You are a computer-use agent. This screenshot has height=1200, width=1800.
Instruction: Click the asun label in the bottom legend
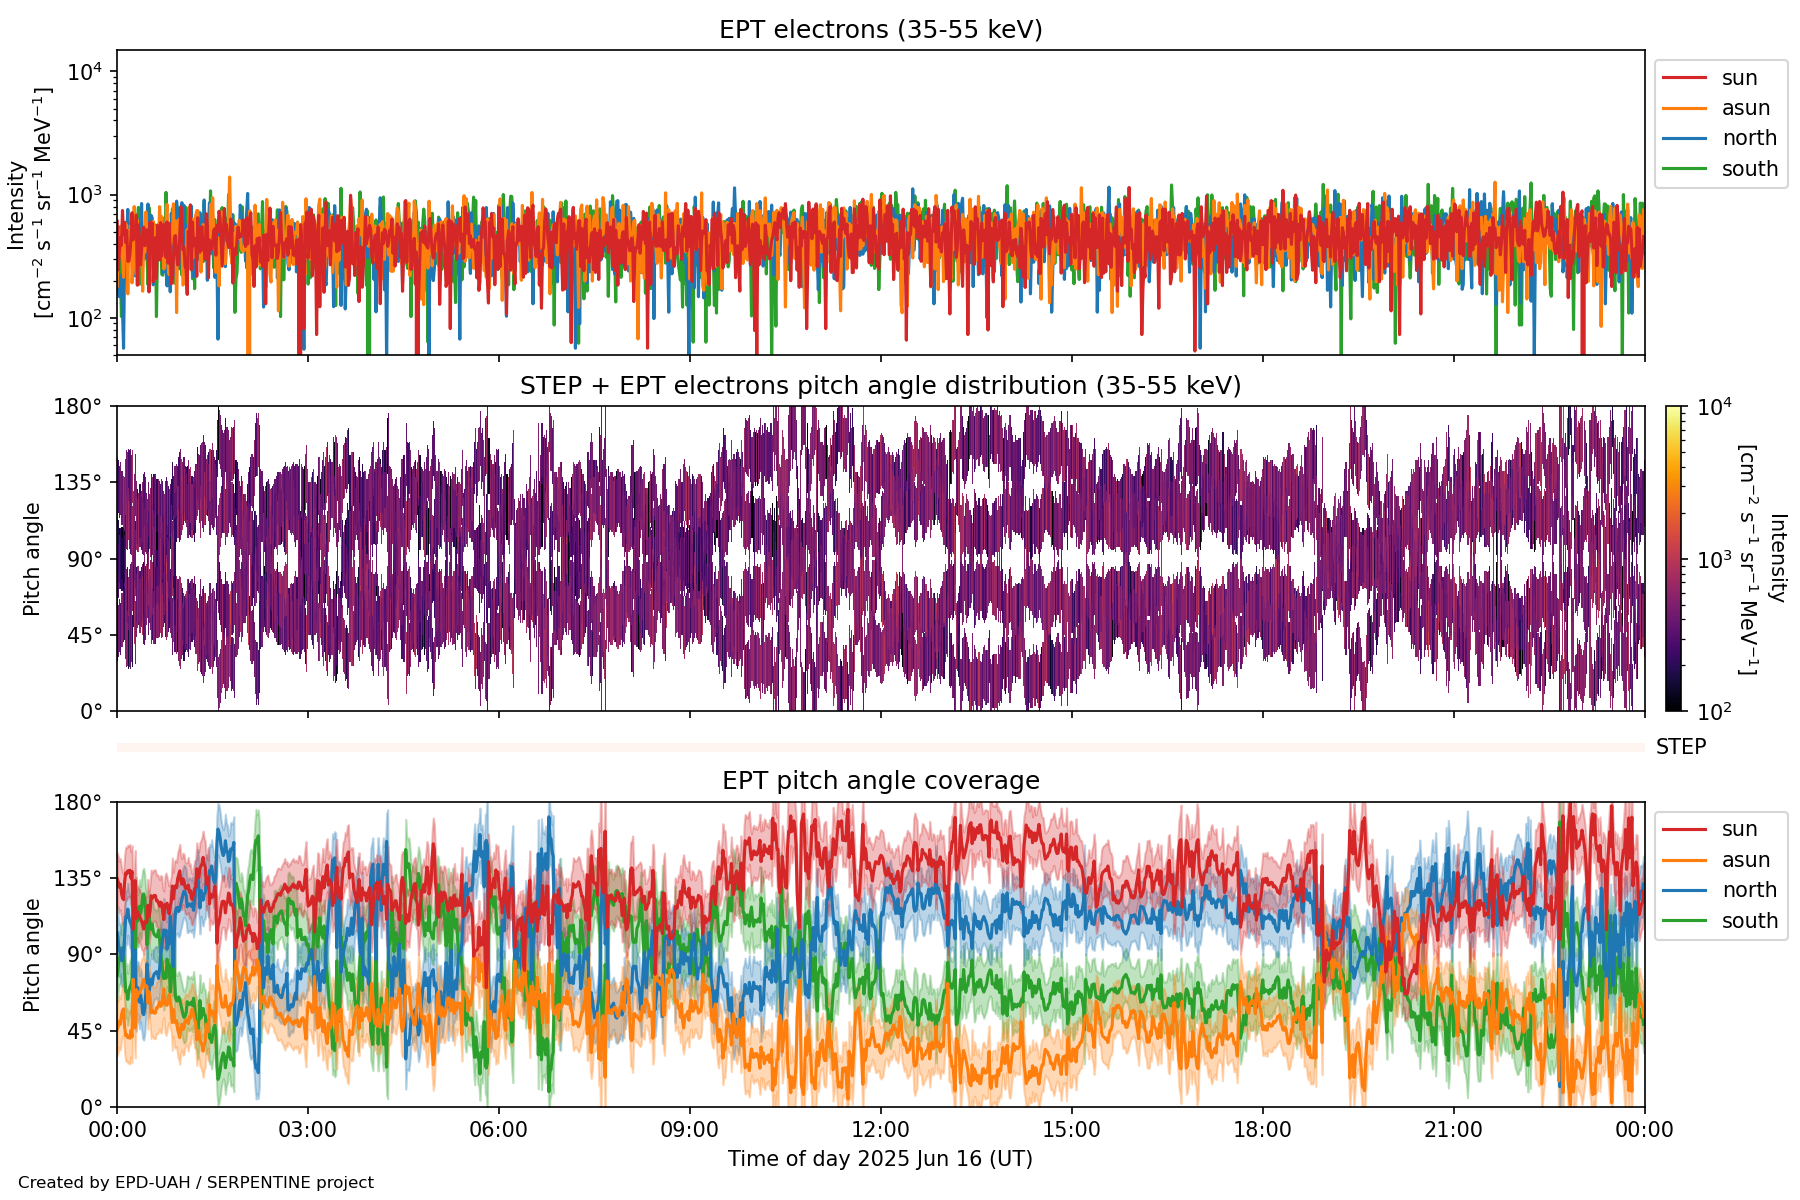1745,860
